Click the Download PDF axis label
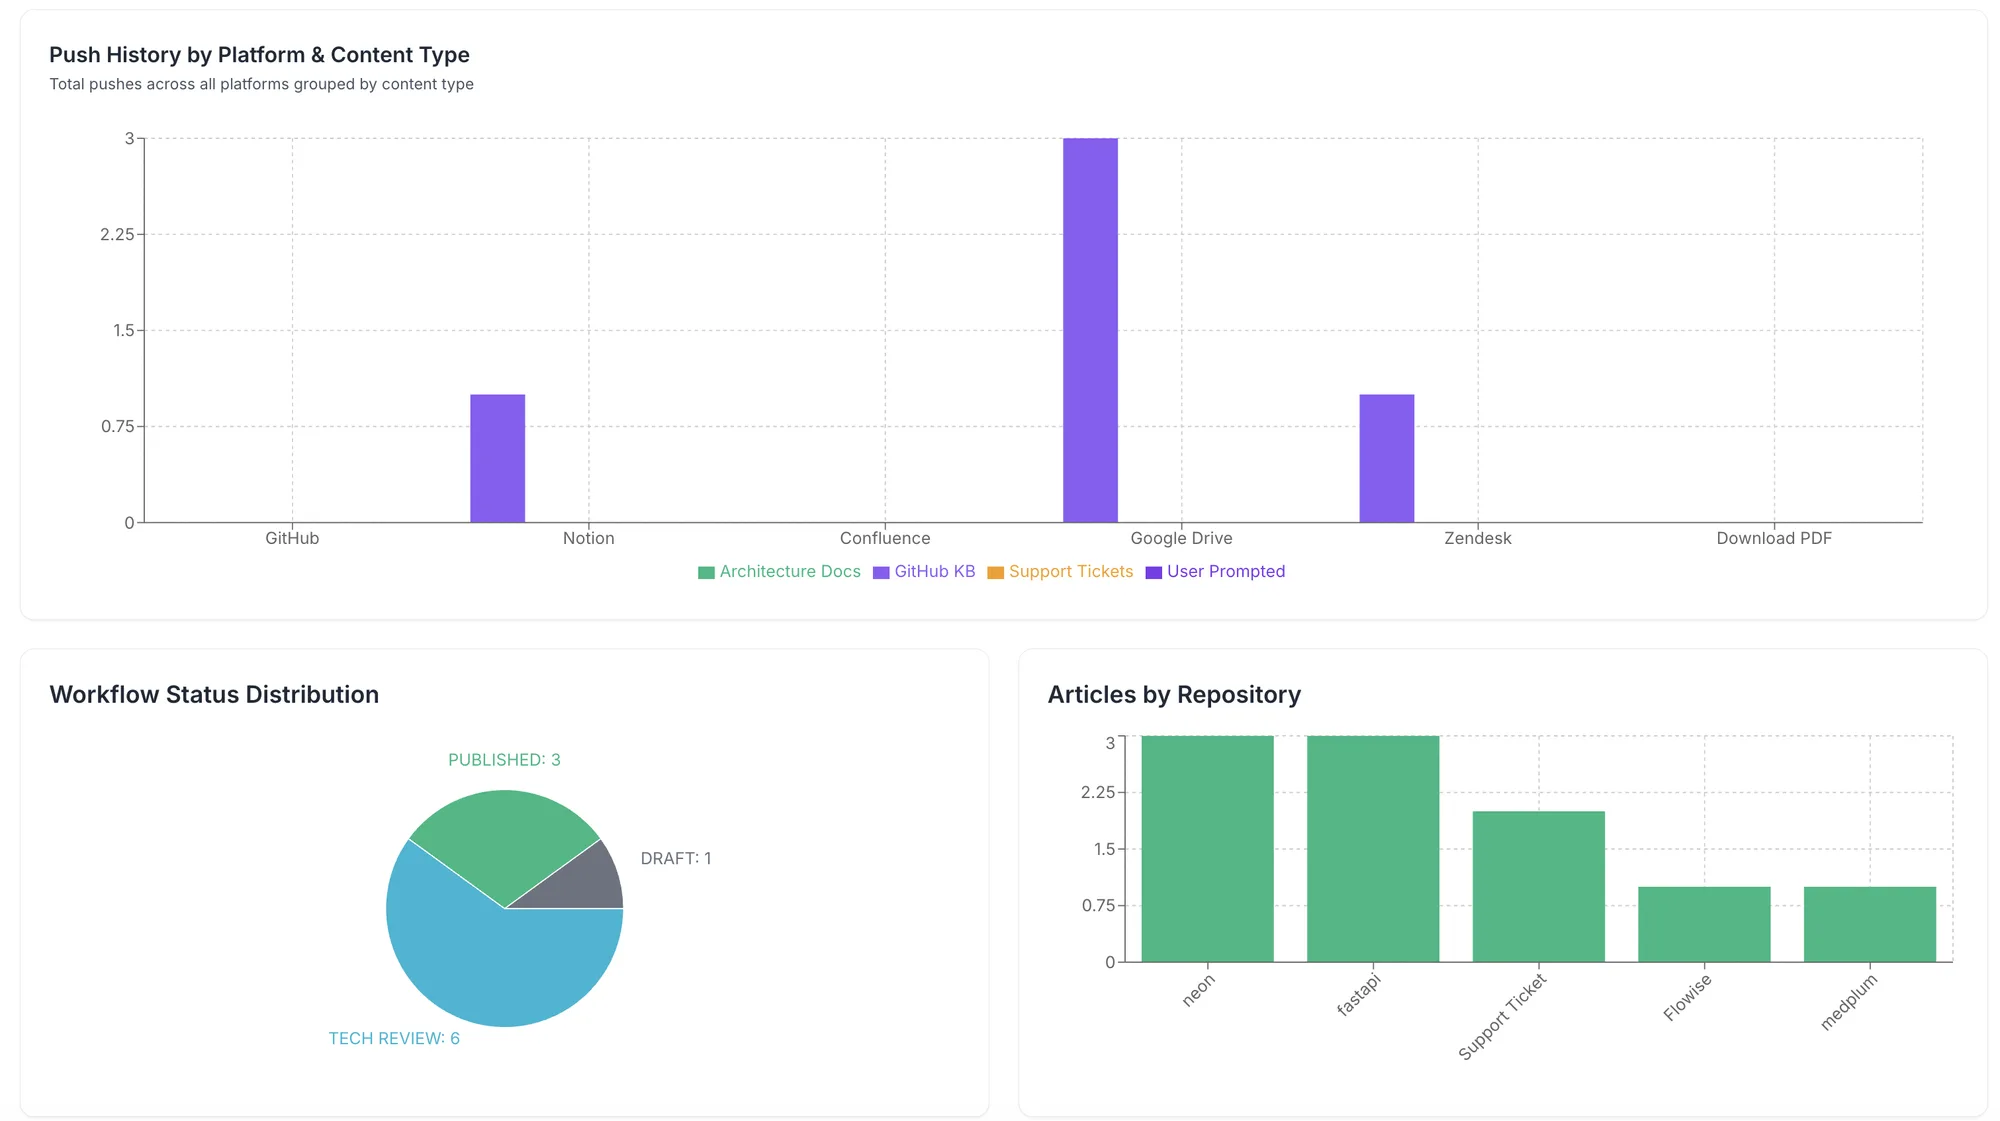 point(1774,538)
